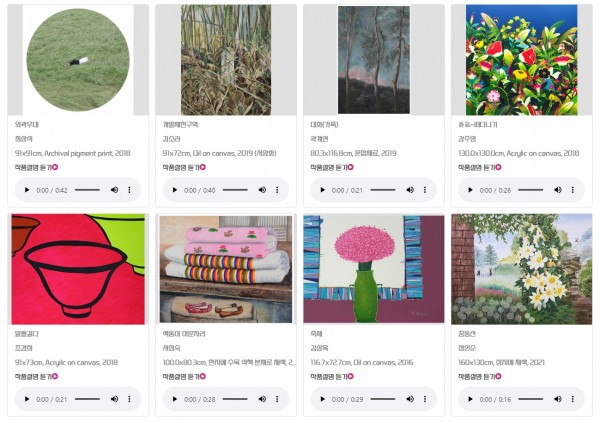This screenshot has height=423, width=600.
Task: Open more options on 0:21 trees painting player
Action: 425,190
